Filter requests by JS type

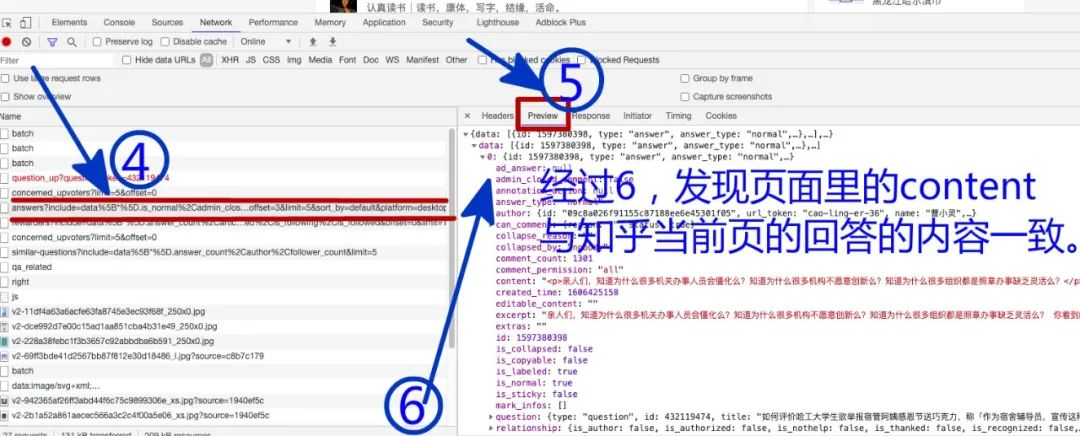point(251,60)
